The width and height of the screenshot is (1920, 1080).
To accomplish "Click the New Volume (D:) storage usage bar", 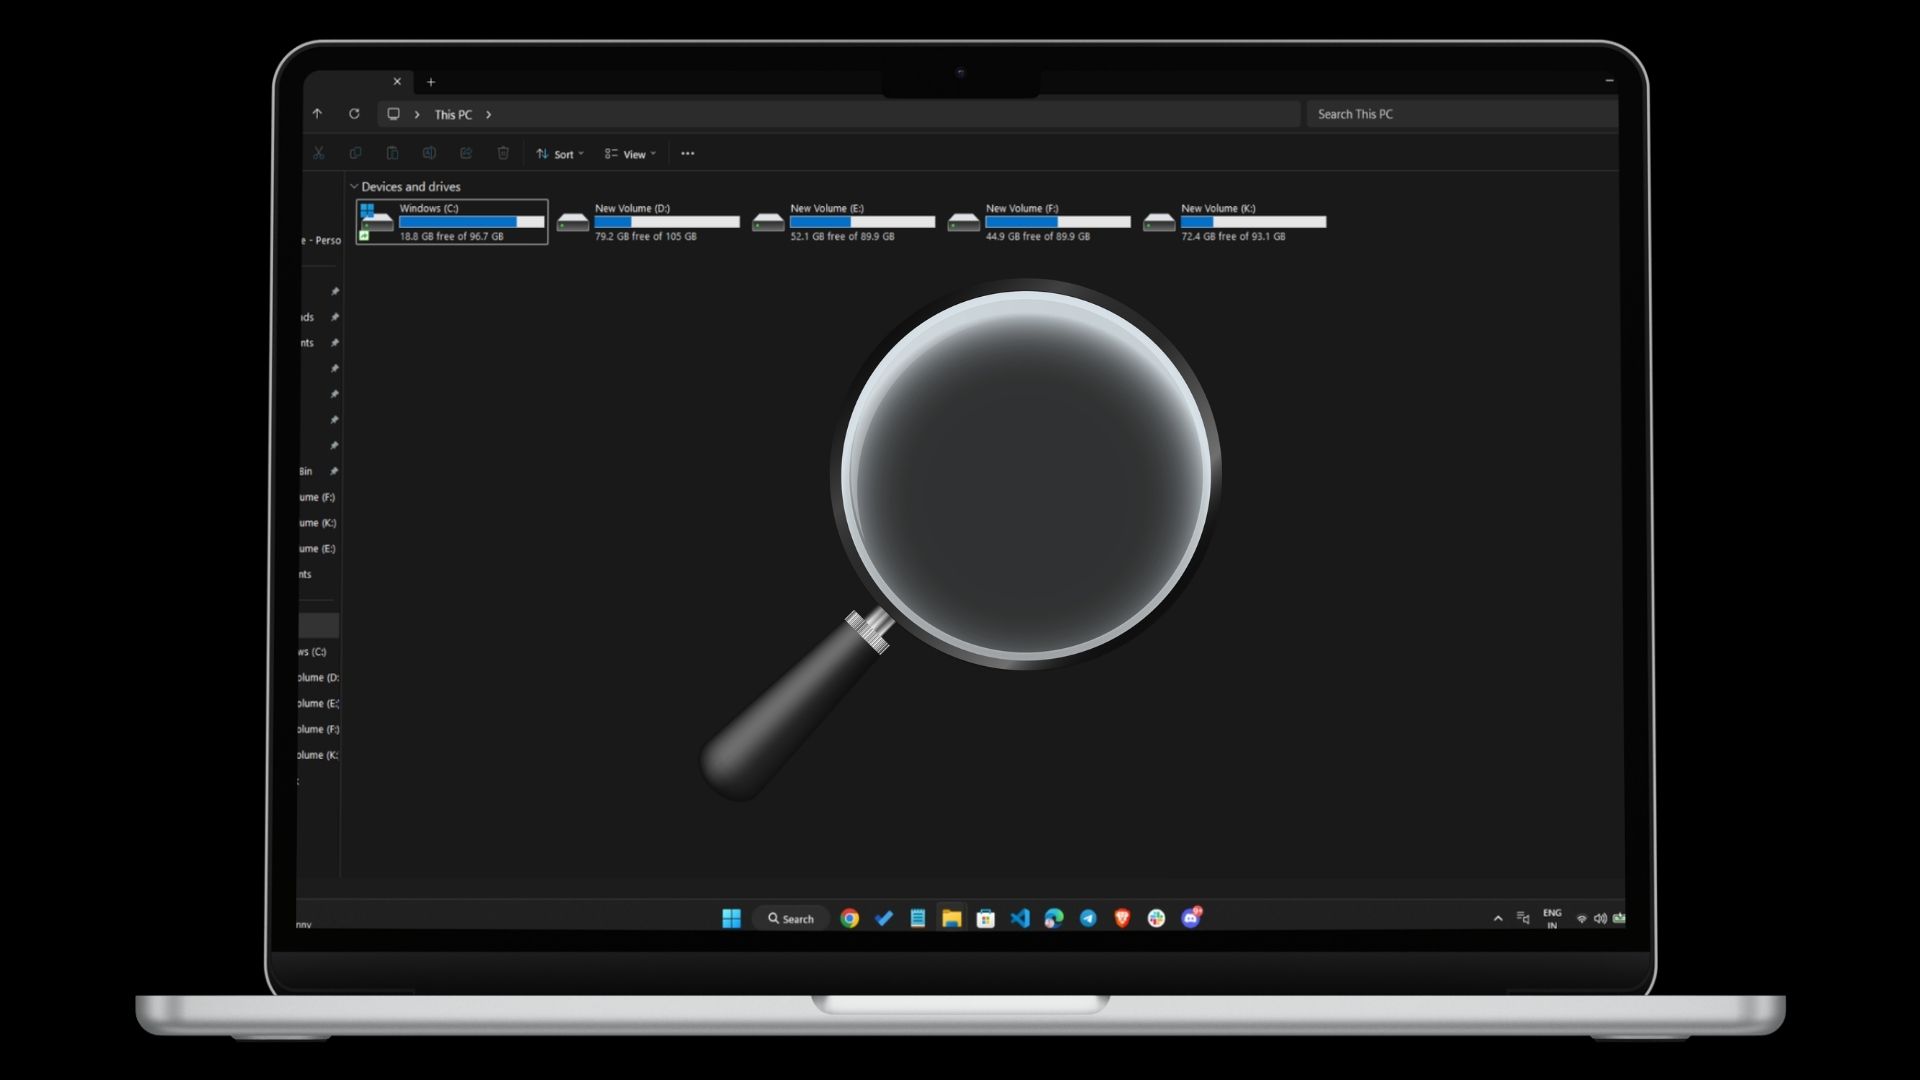I will (x=667, y=222).
